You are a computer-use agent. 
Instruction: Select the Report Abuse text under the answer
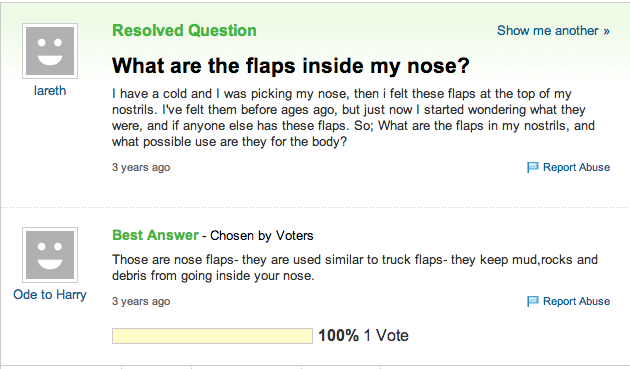[x=577, y=301]
